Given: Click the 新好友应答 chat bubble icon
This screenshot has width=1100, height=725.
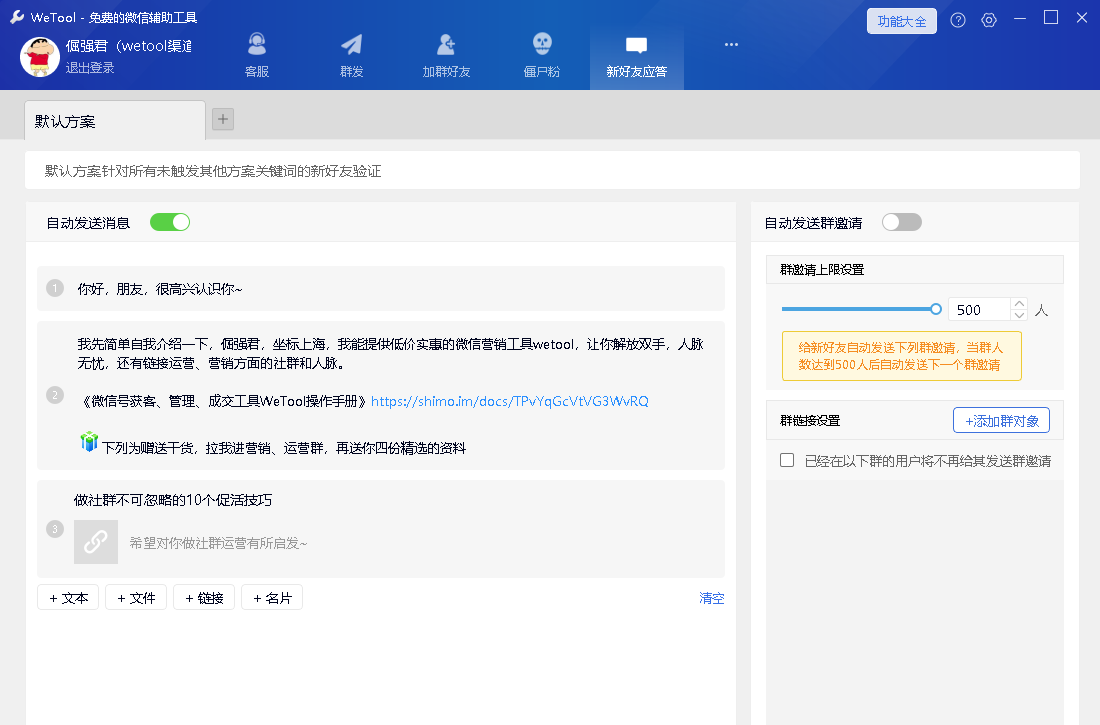Looking at the screenshot, I should (636, 46).
